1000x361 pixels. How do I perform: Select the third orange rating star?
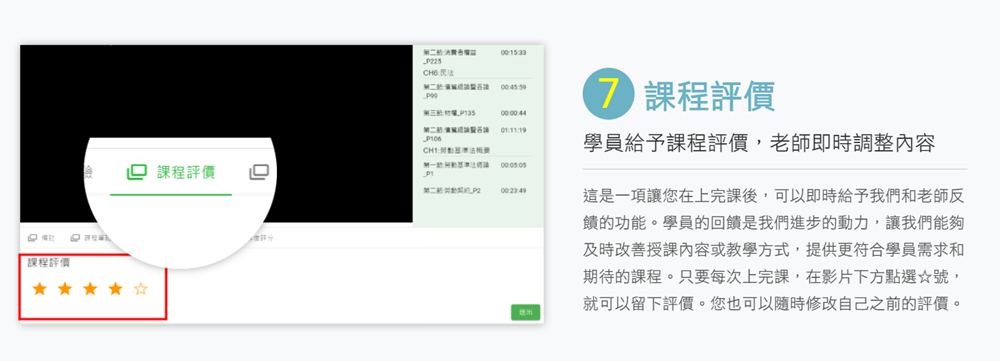[x=90, y=289]
